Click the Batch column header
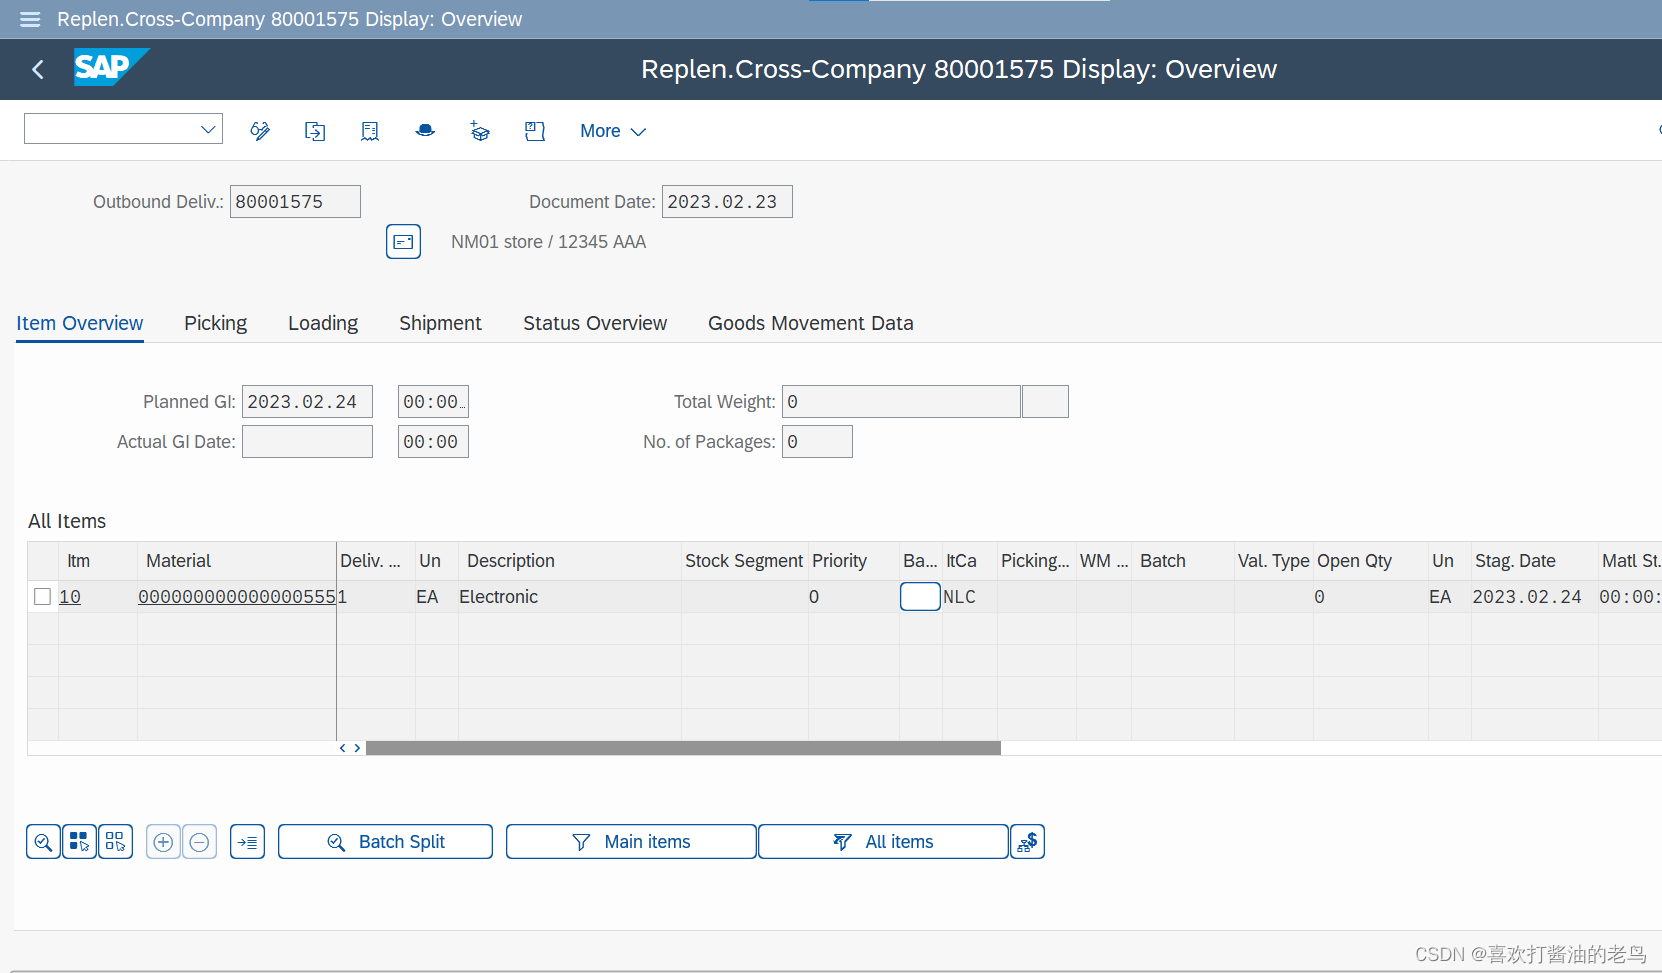 pyautogui.click(x=1182, y=561)
